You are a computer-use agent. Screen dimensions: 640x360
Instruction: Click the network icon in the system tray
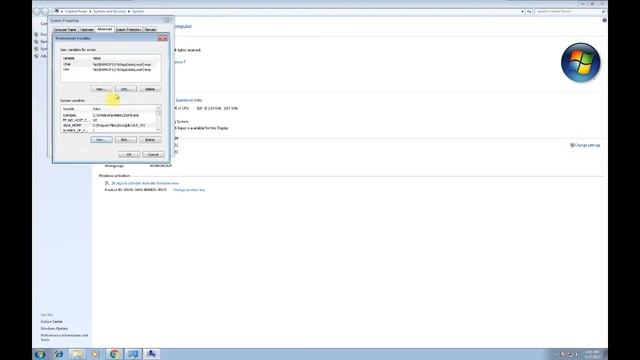(570, 354)
